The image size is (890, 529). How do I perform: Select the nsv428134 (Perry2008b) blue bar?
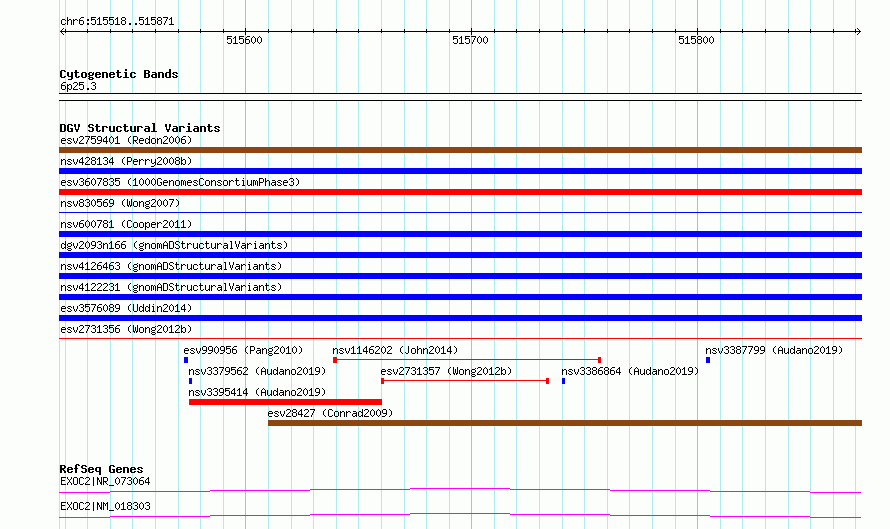pos(460,171)
